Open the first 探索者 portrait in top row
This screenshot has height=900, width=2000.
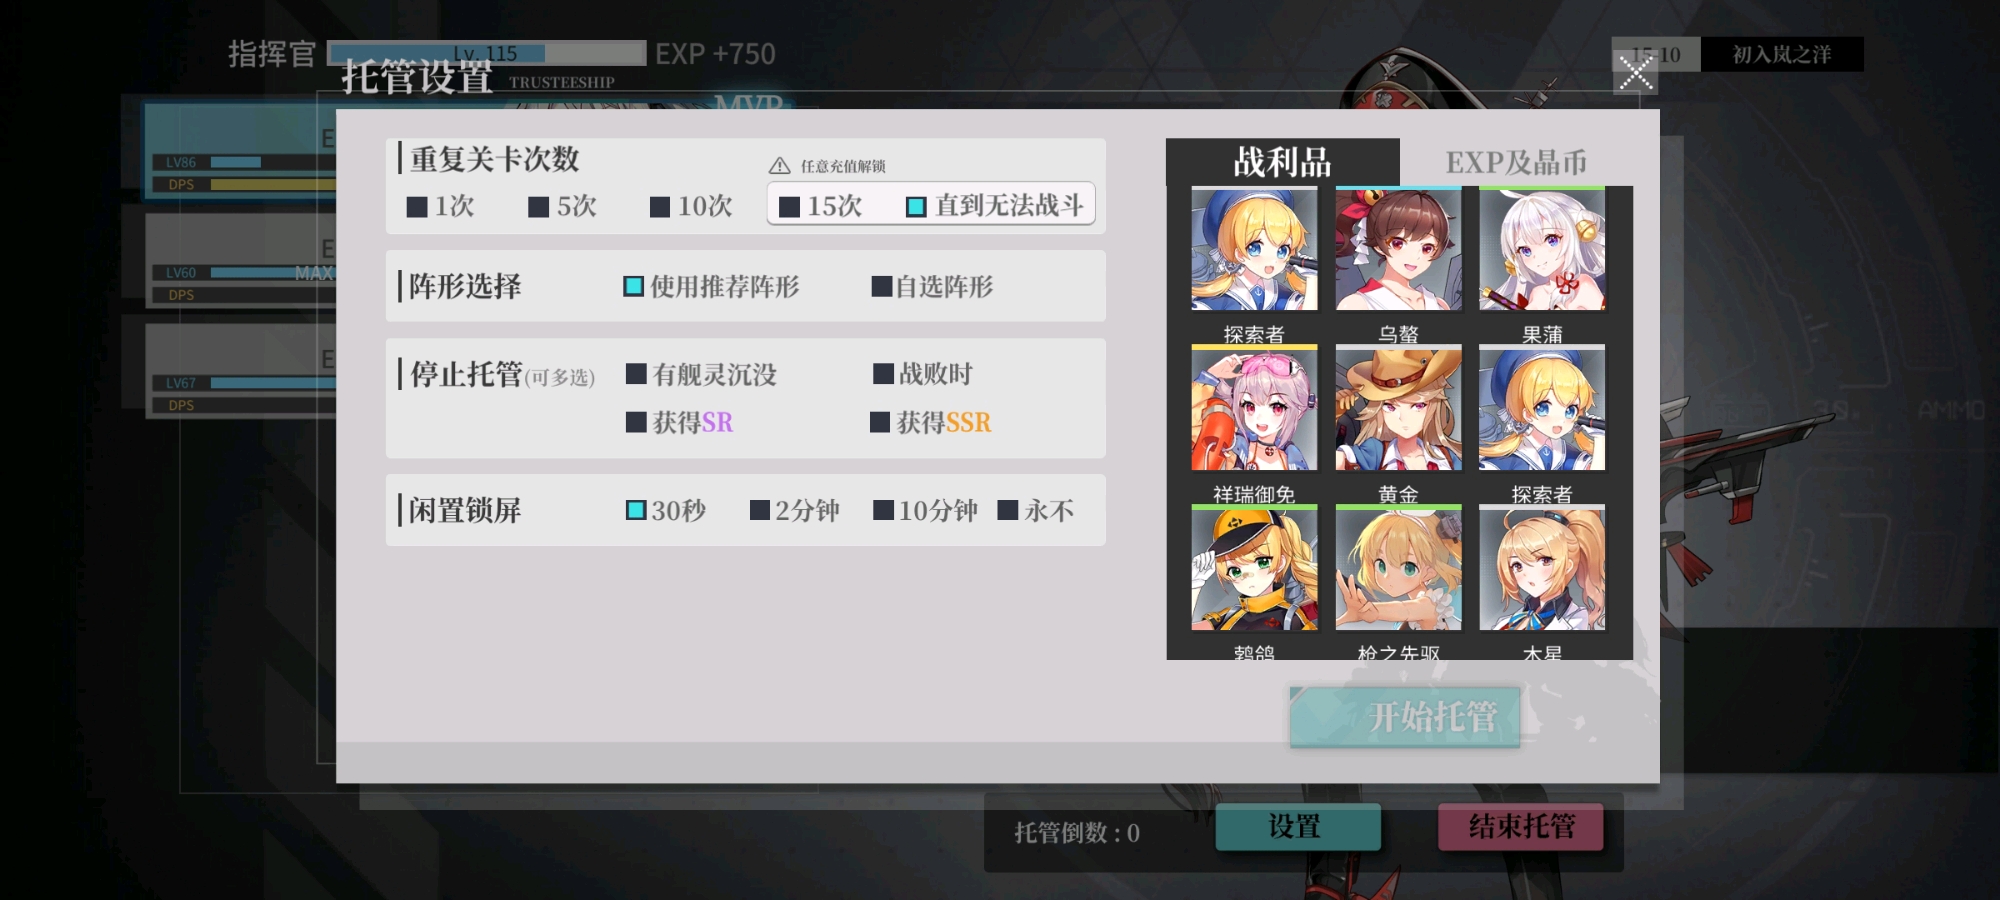1254,248
